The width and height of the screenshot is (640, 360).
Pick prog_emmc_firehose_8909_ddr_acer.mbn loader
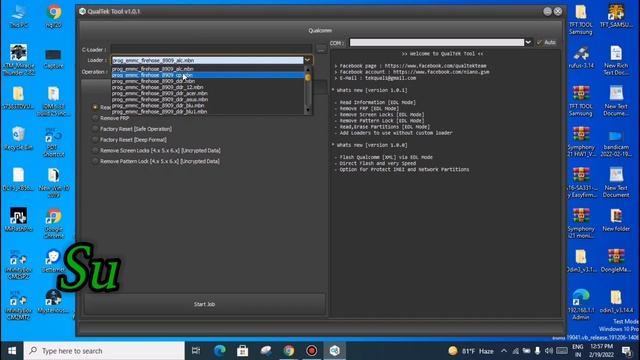[208, 93]
